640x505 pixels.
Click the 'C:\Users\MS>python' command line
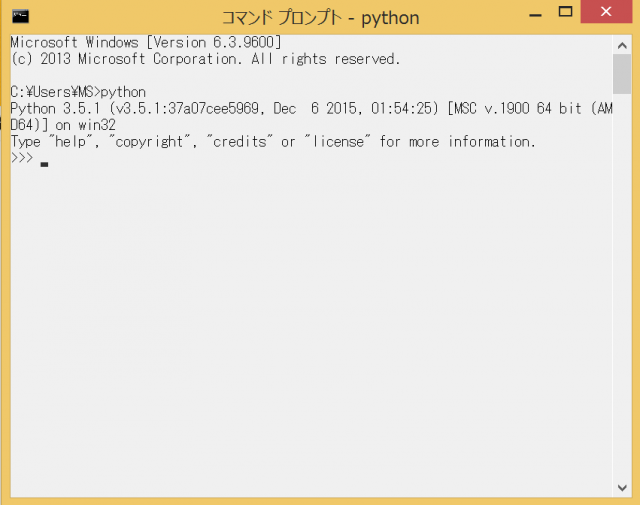pyautogui.click(x=78, y=92)
